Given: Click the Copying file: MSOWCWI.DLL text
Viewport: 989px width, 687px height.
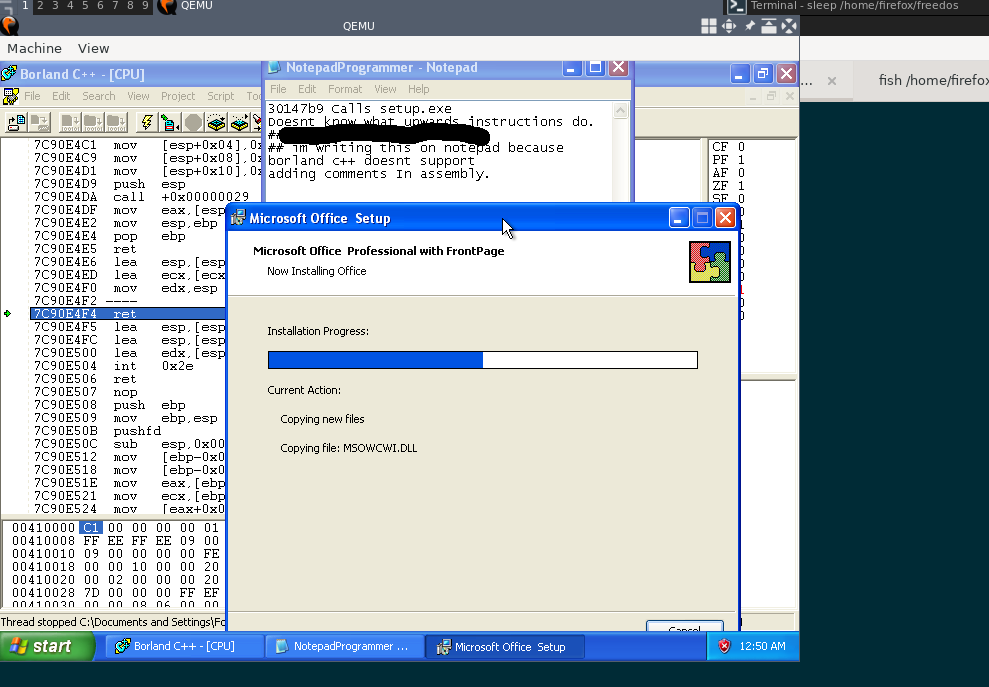Looking at the screenshot, I should tap(349, 448).
